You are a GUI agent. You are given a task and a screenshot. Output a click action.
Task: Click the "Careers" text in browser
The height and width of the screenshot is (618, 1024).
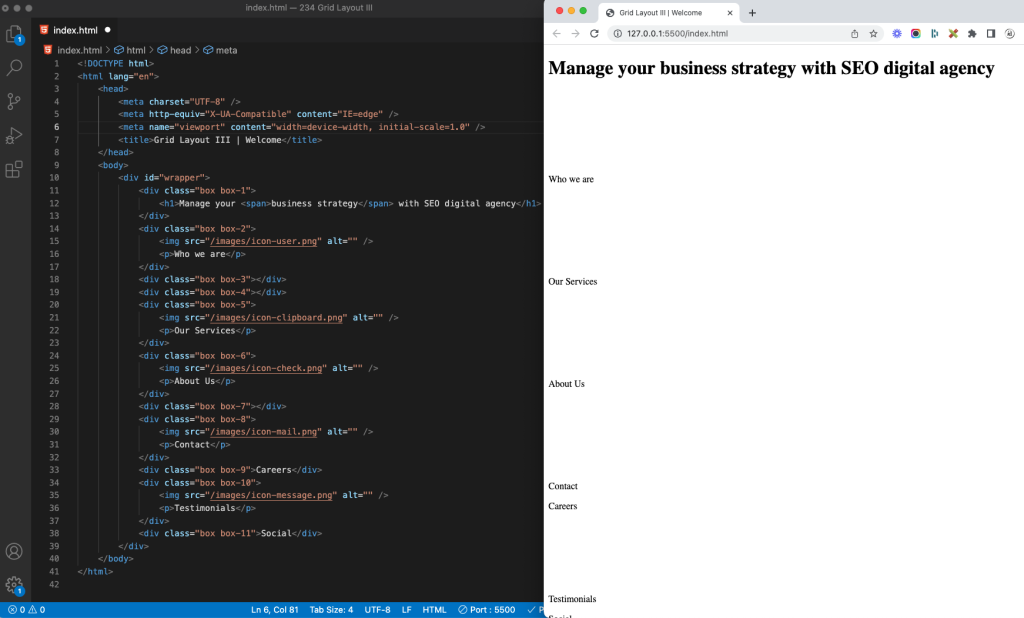click(563, 506)
